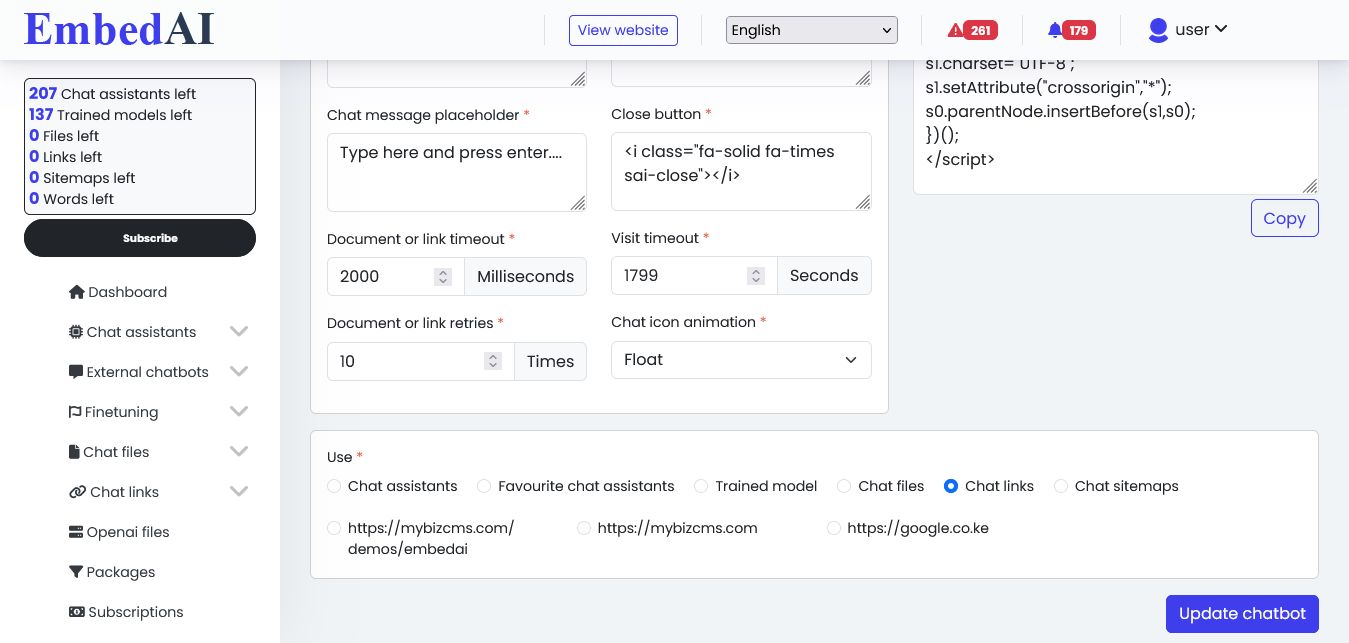The image size is (1349, 643).
Task: Choose the https://mybizcms.com link radio
Action: click(x=584, y=528)
